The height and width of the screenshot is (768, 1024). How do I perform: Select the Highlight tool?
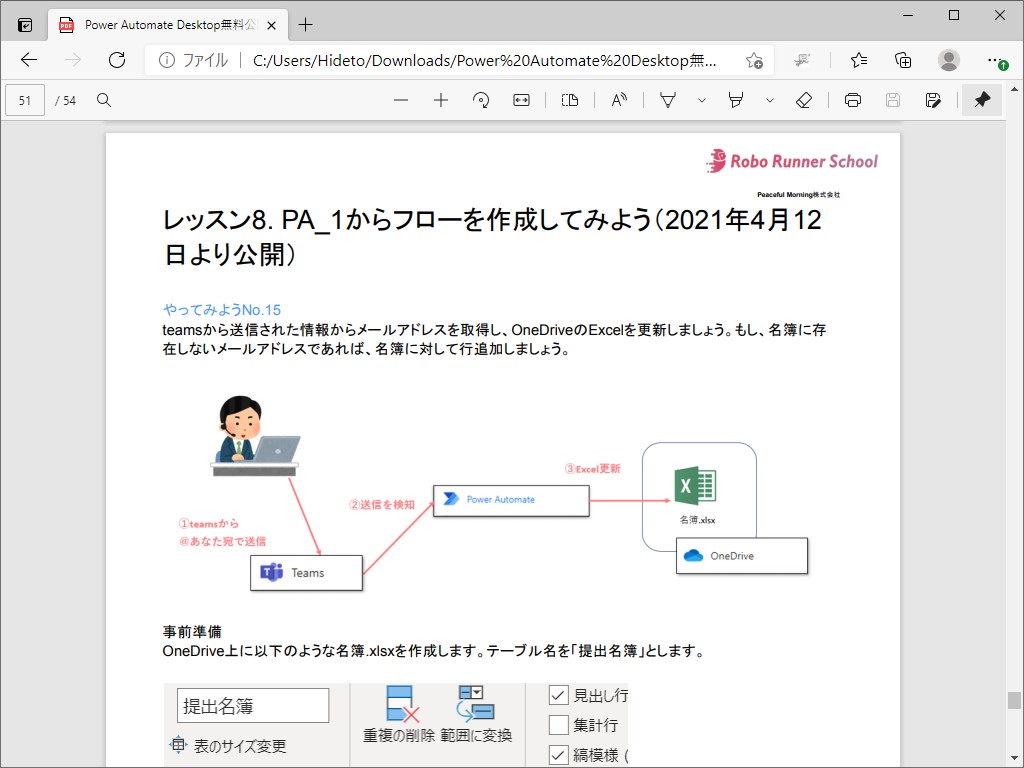click(x=735, y=100)
